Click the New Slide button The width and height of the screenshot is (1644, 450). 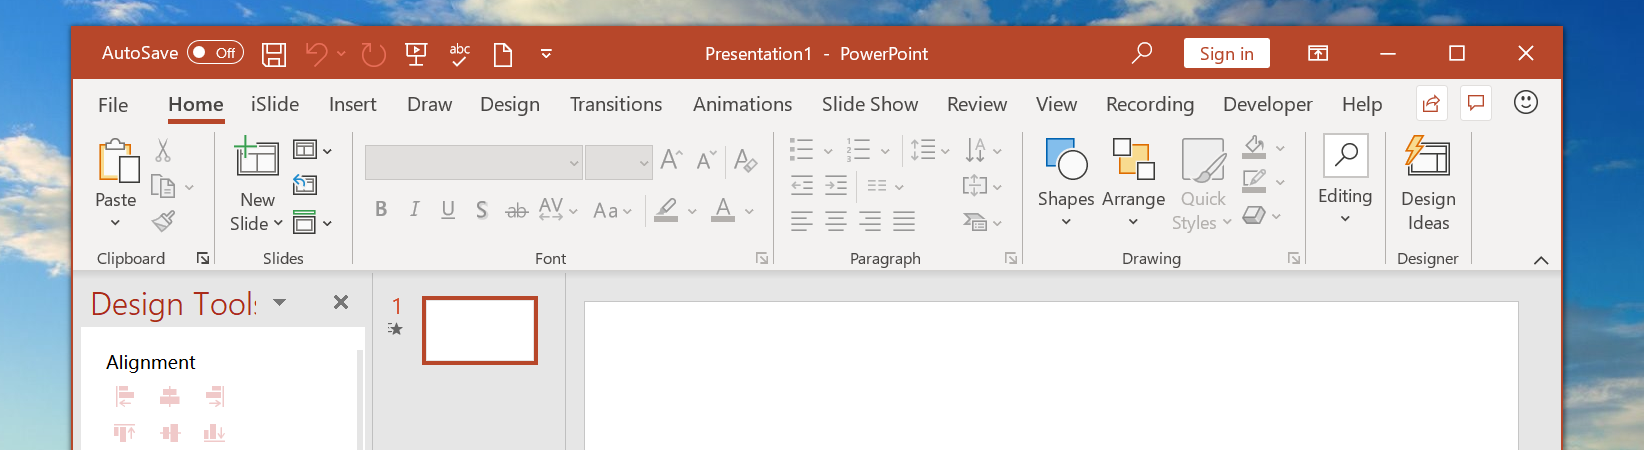[256, 185]
